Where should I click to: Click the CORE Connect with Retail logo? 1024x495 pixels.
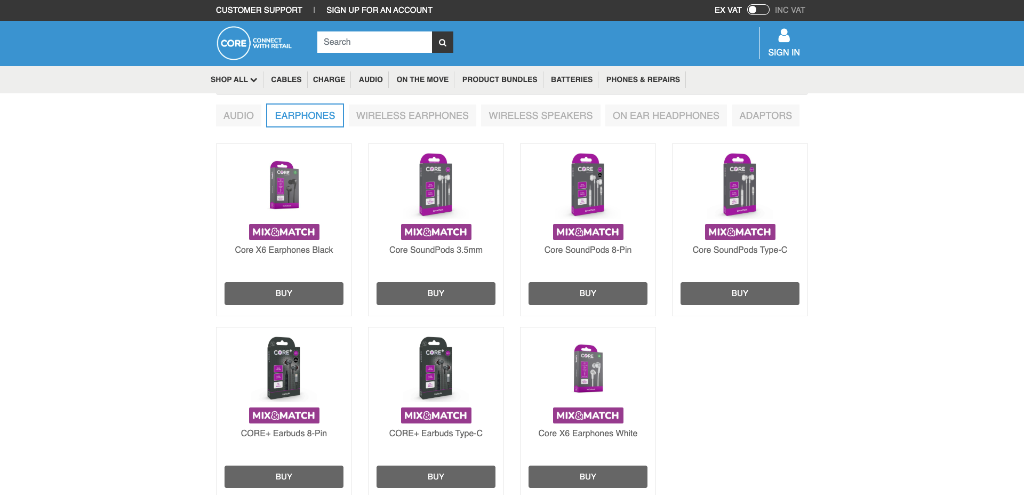pyautogui.click(x=254, y=43)
